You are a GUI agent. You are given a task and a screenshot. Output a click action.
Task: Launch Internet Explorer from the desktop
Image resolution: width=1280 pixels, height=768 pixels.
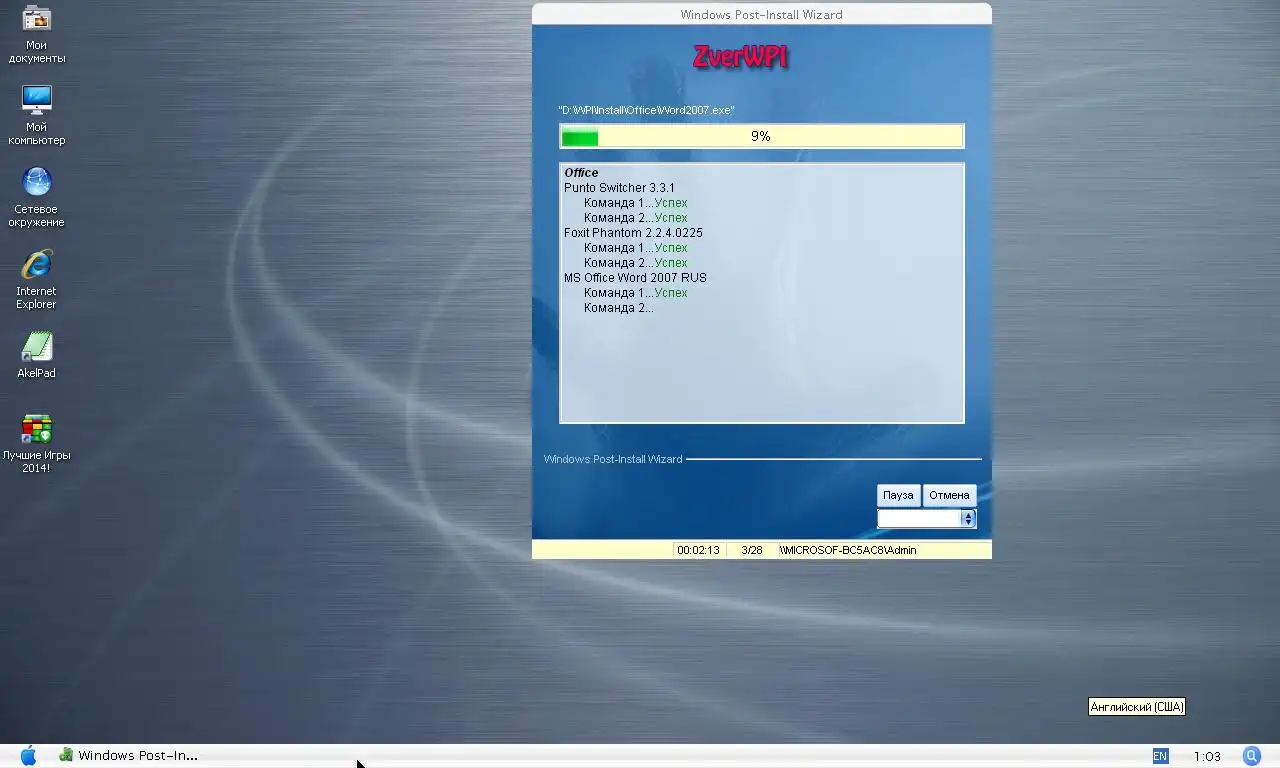[37, 280]
